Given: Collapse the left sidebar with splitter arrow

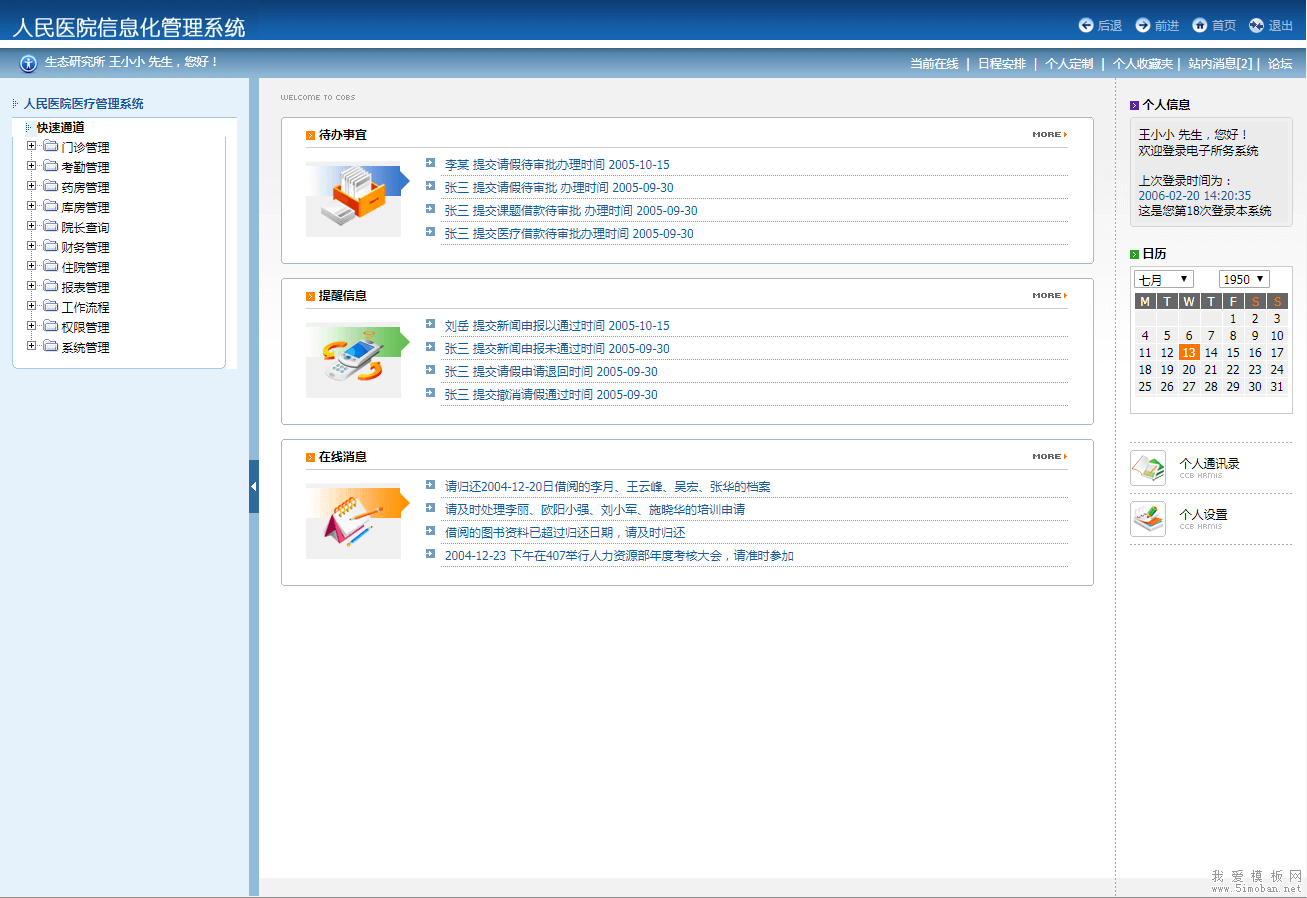Looking at the screenshot, I should coord(254,486).
